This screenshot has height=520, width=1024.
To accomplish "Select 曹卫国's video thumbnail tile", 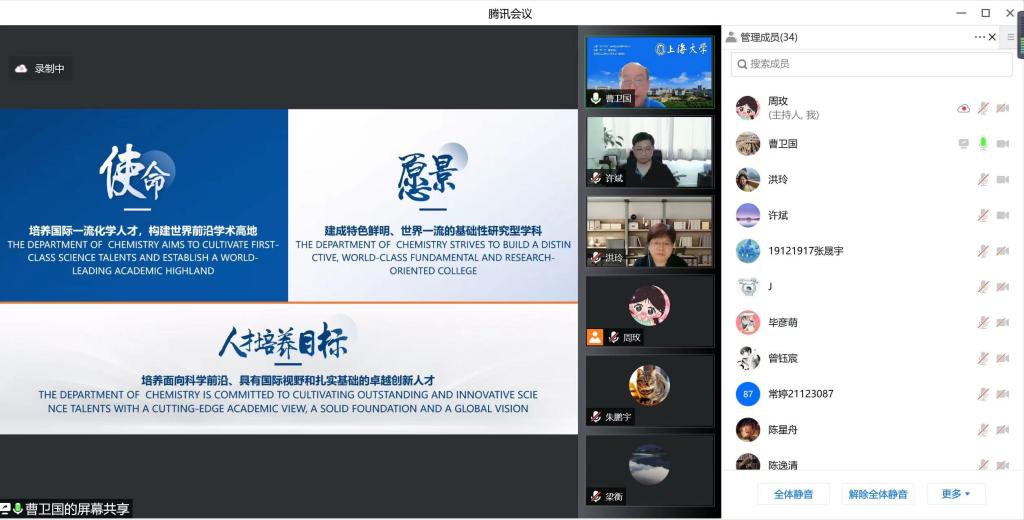I will coord(649,72).
